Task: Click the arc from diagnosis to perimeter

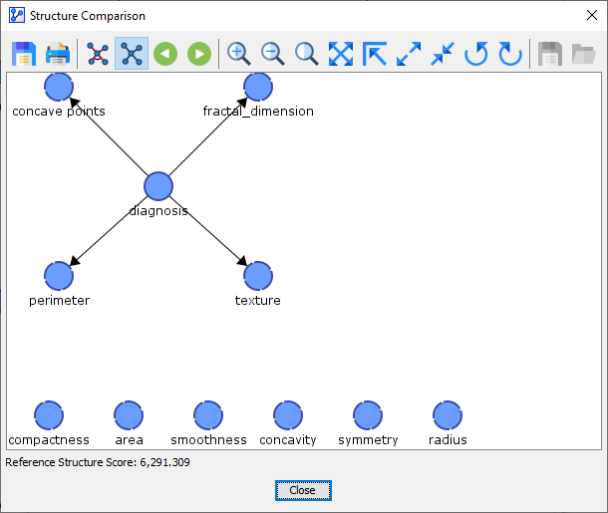Action: tap(109, 231)
